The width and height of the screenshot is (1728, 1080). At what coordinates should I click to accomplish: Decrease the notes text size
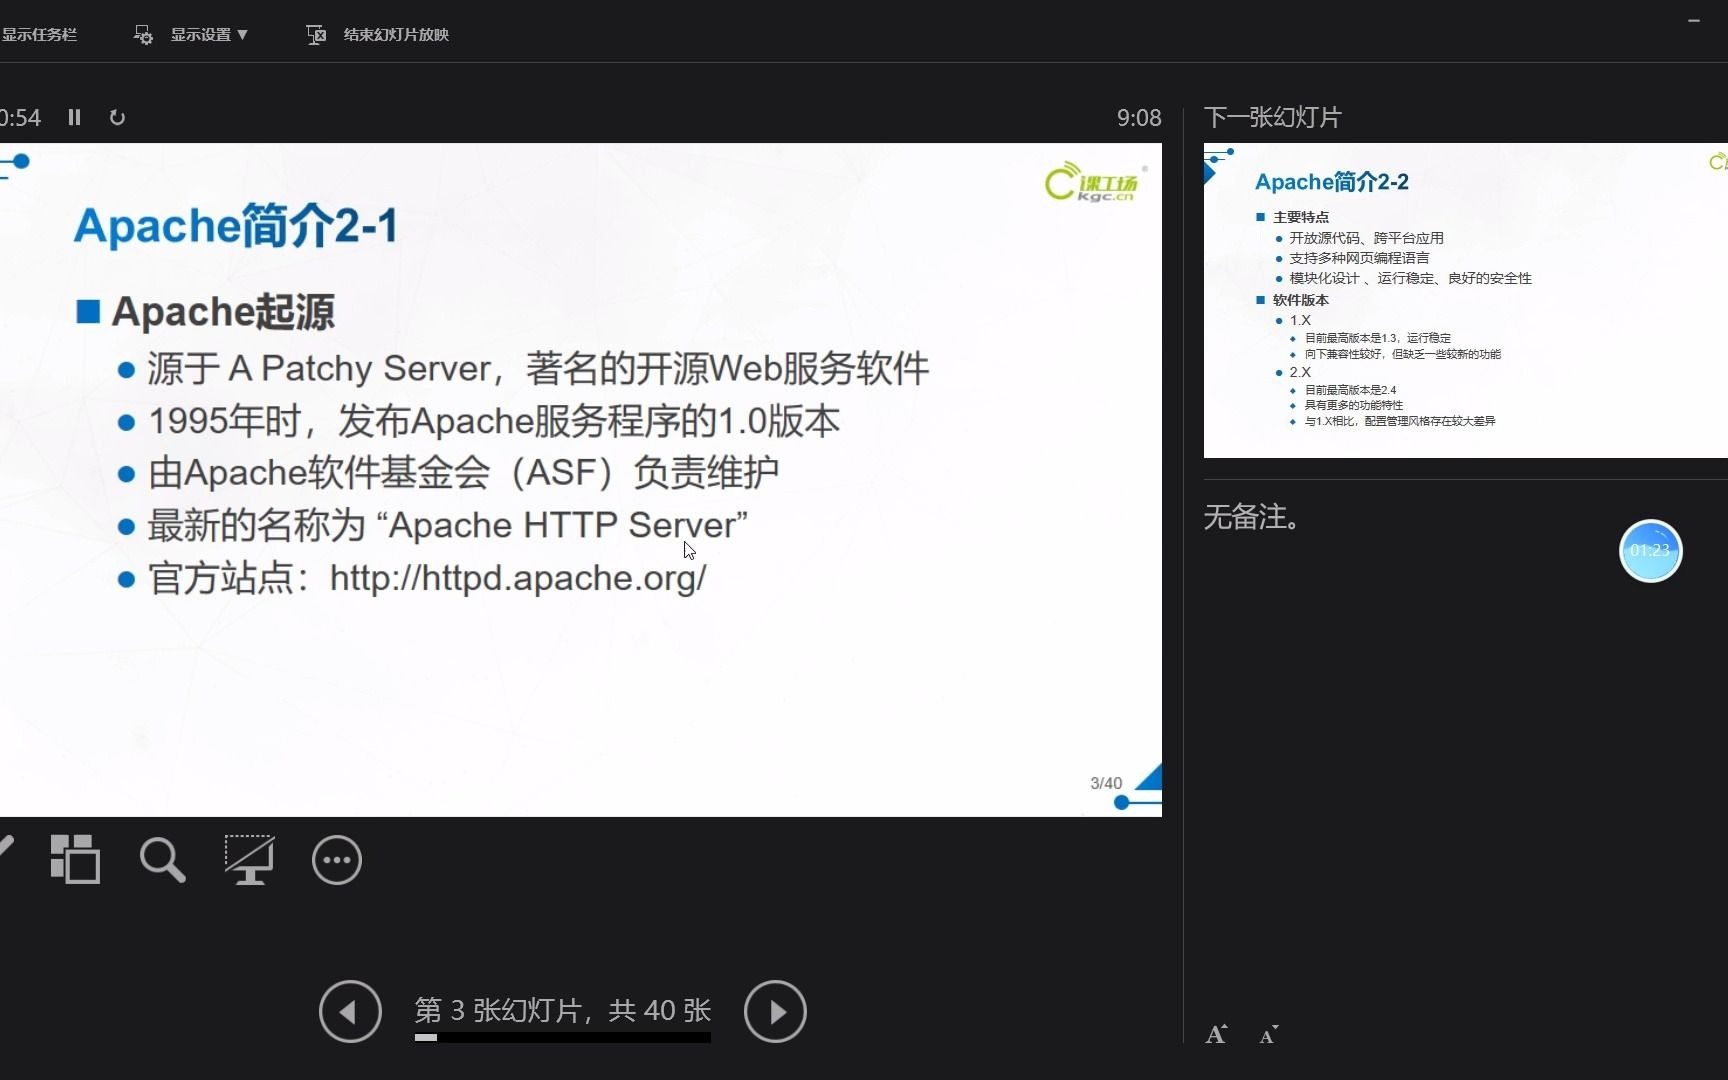(x=1268, y=1034)
